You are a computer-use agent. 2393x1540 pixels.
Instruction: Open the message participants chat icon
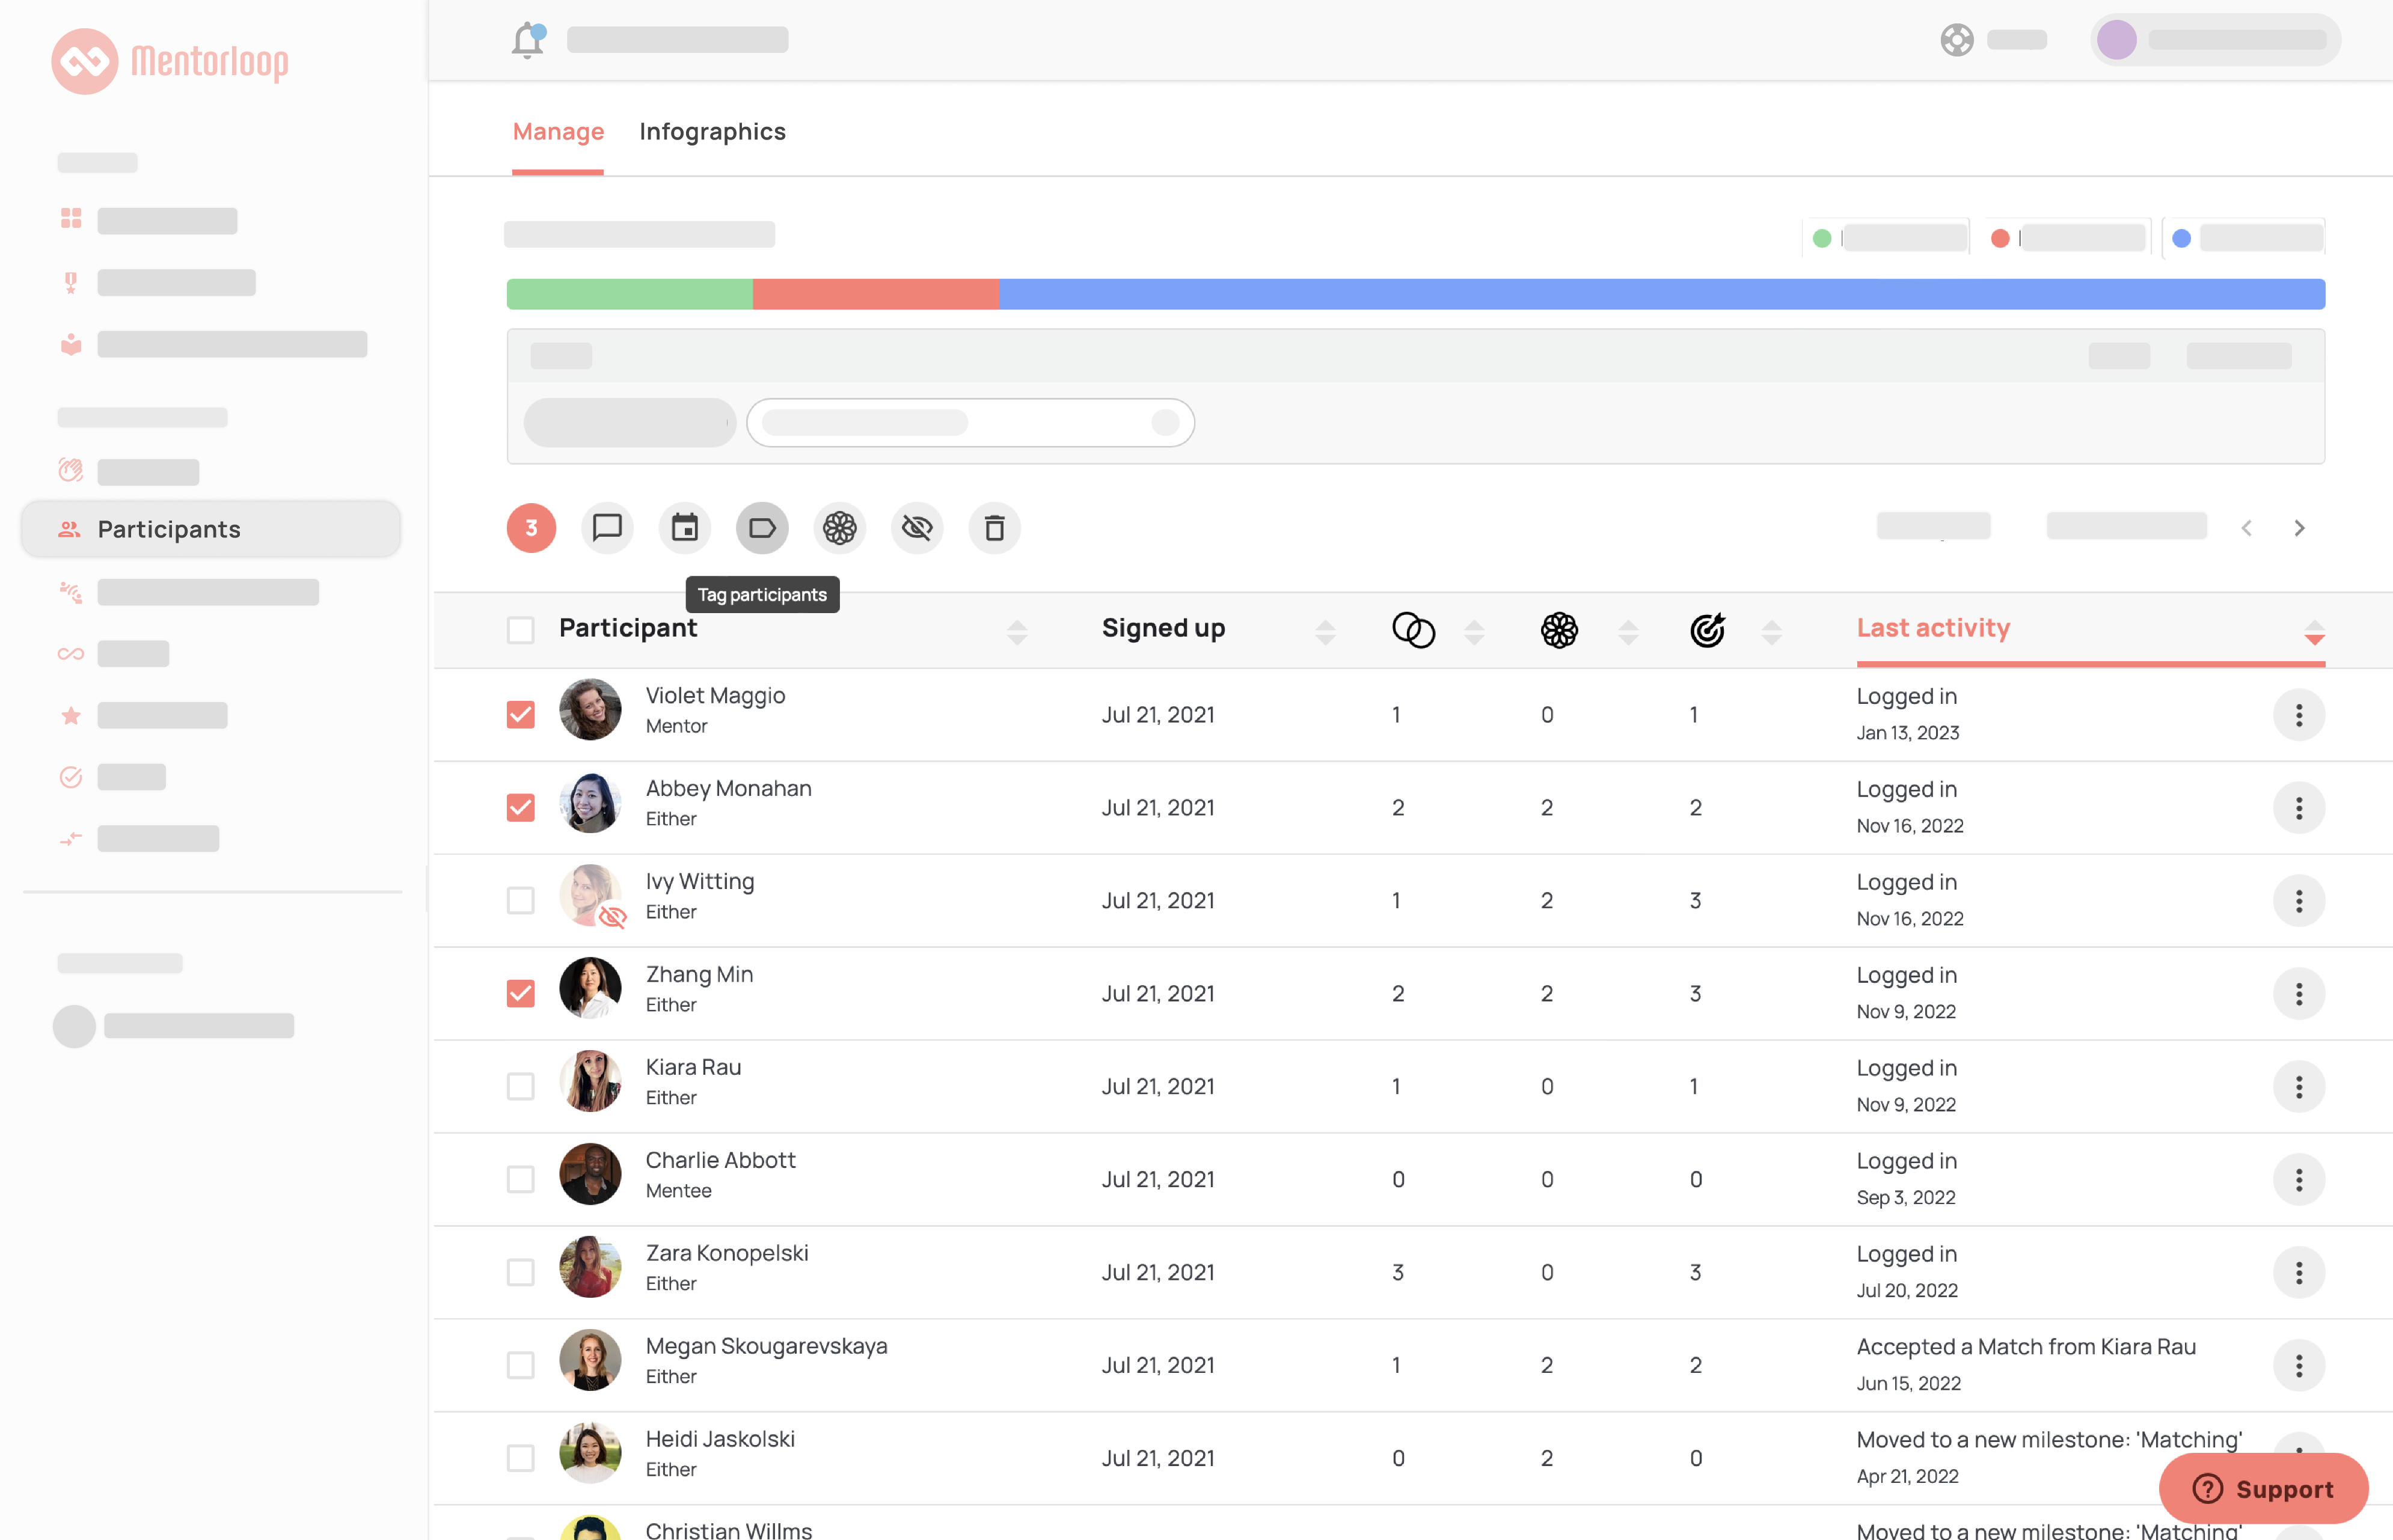607,527
